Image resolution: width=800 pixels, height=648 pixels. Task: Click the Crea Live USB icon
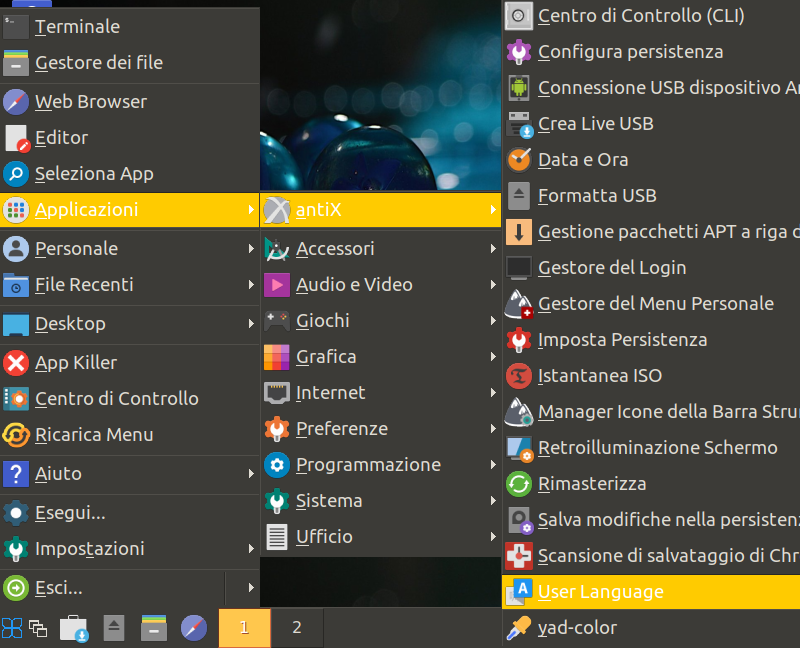point(519,124)
